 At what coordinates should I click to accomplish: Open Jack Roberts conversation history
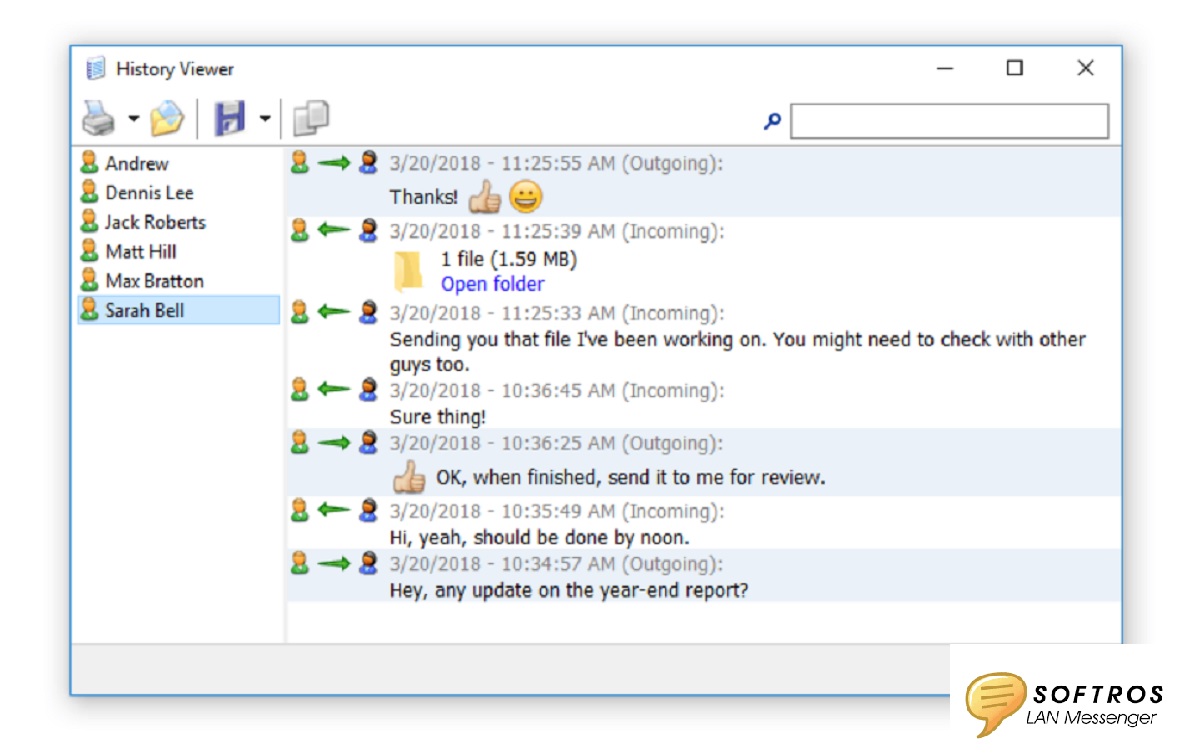[155, 222]
